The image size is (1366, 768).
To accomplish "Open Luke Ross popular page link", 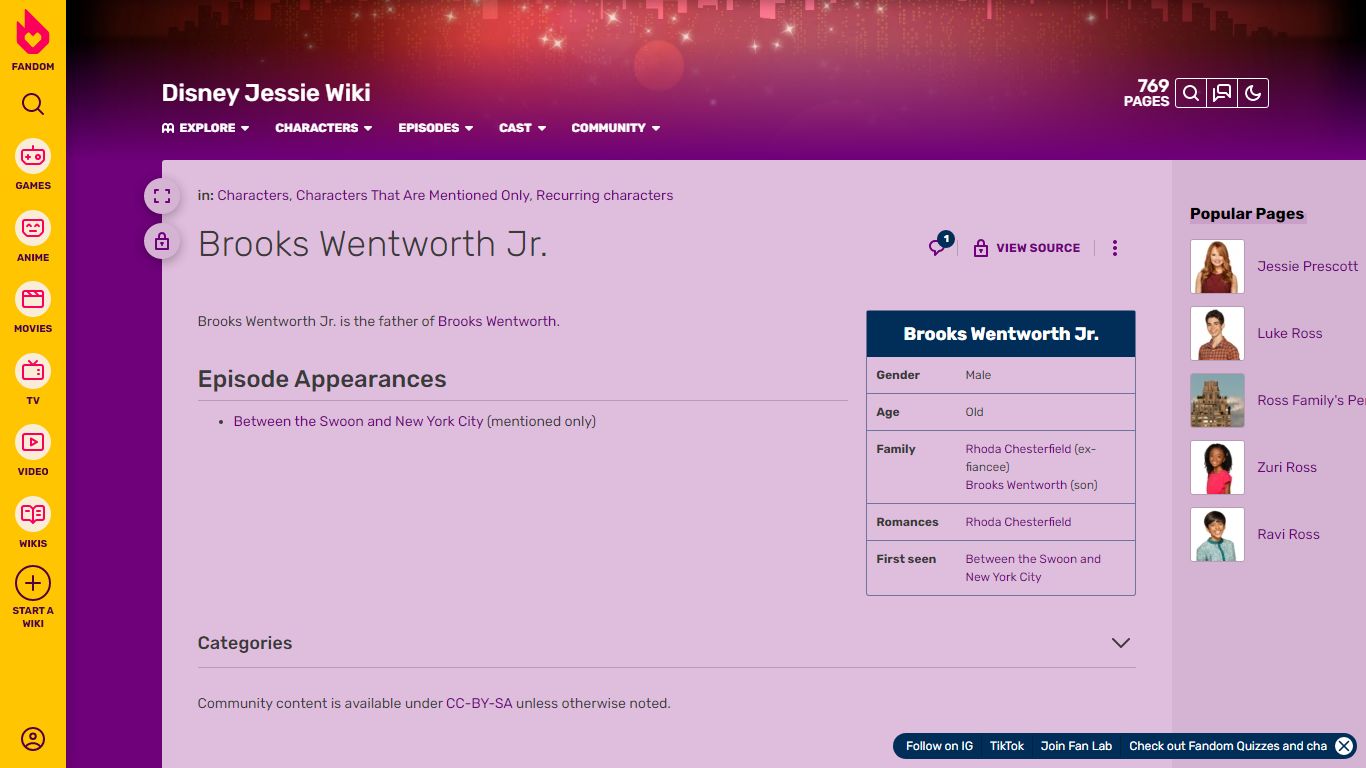I will 1289,333.
